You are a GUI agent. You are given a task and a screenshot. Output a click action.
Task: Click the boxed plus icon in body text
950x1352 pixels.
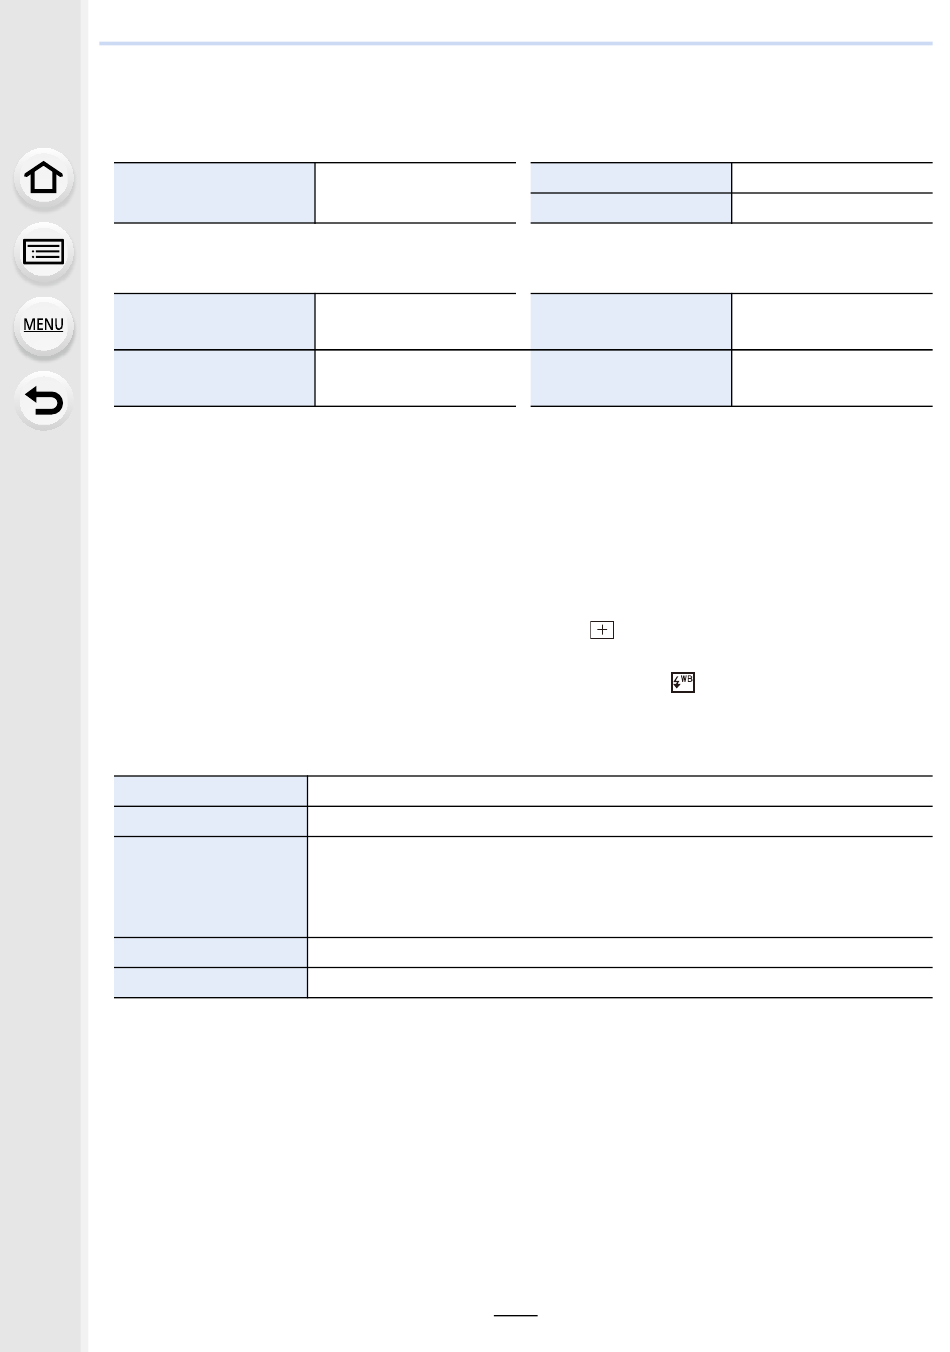point(602,630)
